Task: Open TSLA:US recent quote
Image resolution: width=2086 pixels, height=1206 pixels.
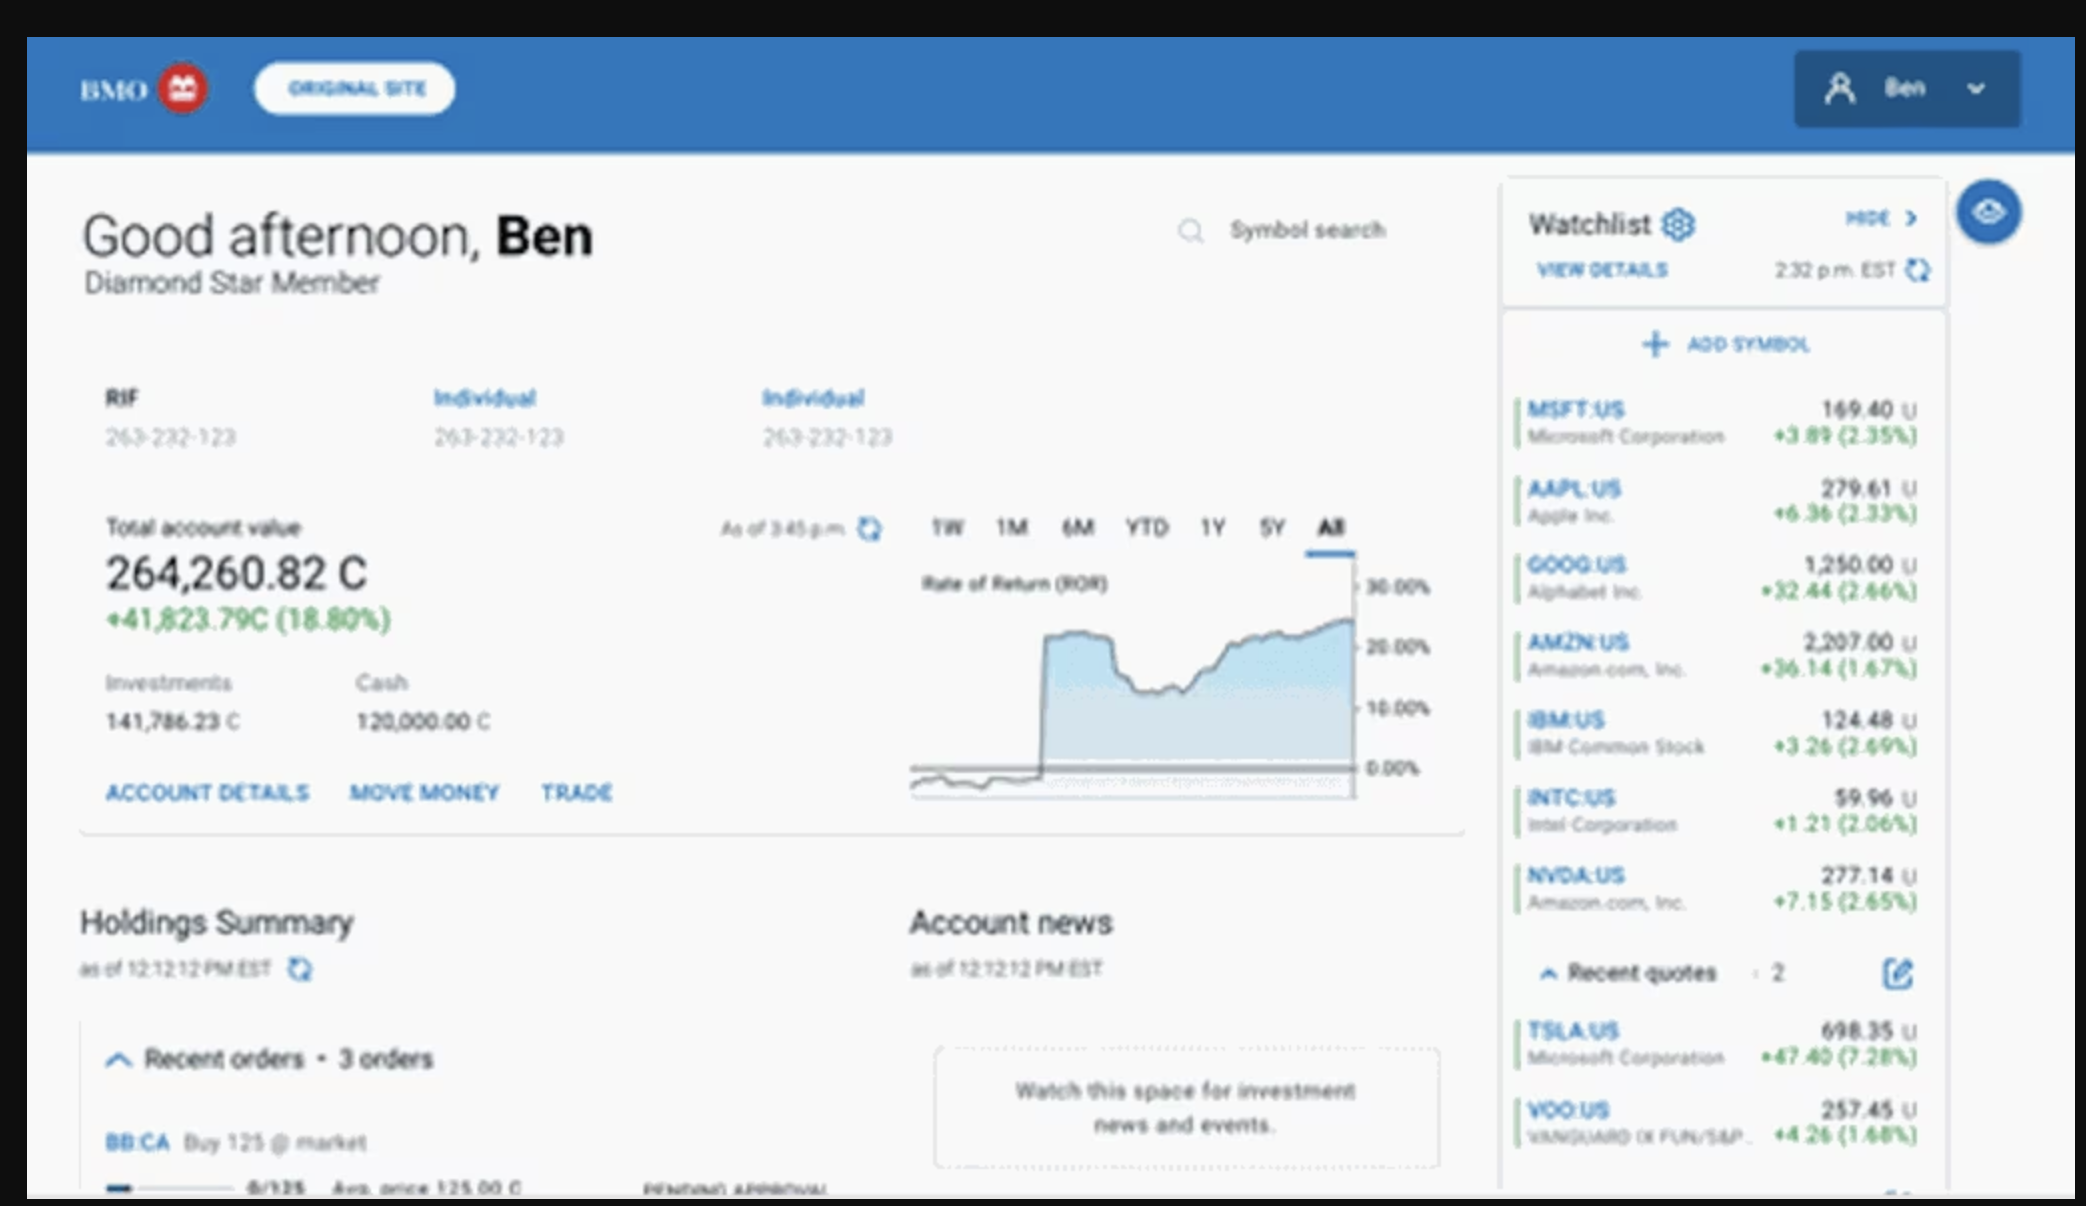Action: [1573, 1031]
